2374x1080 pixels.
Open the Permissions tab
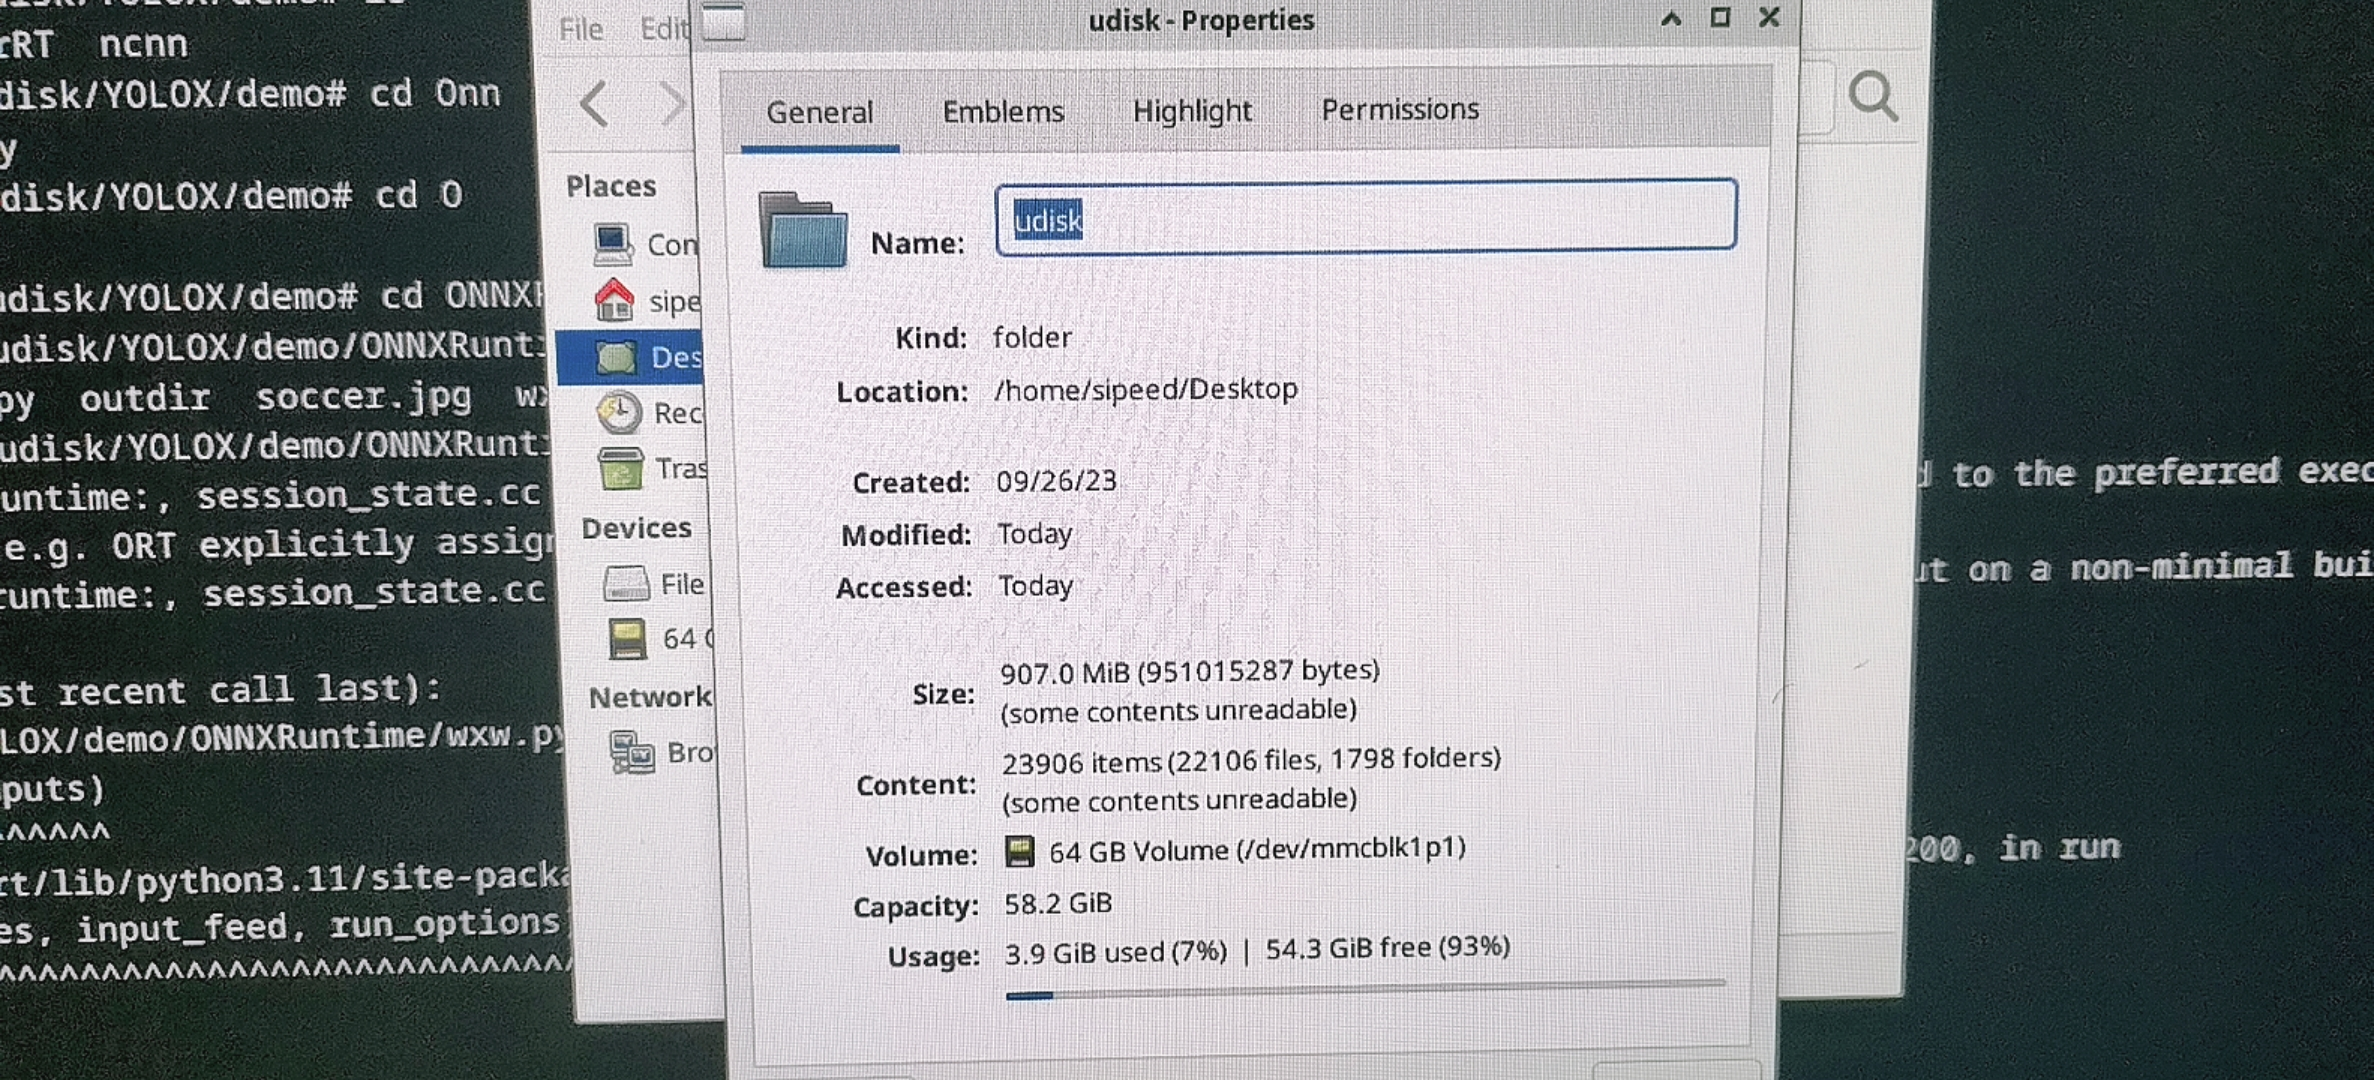(1399, 109)
